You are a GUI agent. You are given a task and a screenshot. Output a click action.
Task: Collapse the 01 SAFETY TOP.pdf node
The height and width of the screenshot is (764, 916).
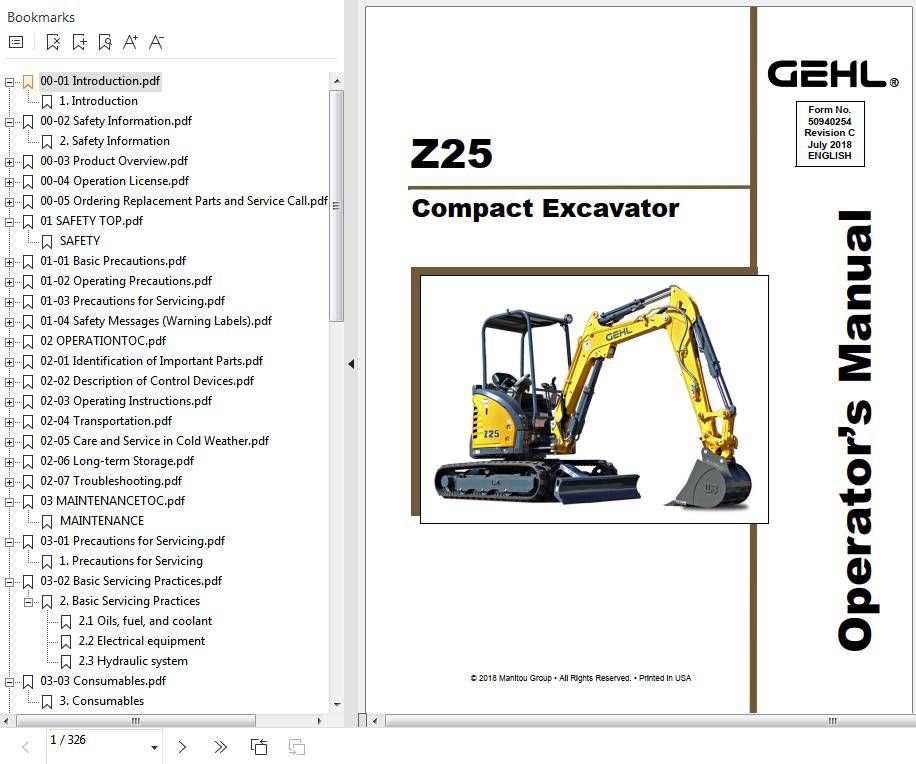[9, 222]
